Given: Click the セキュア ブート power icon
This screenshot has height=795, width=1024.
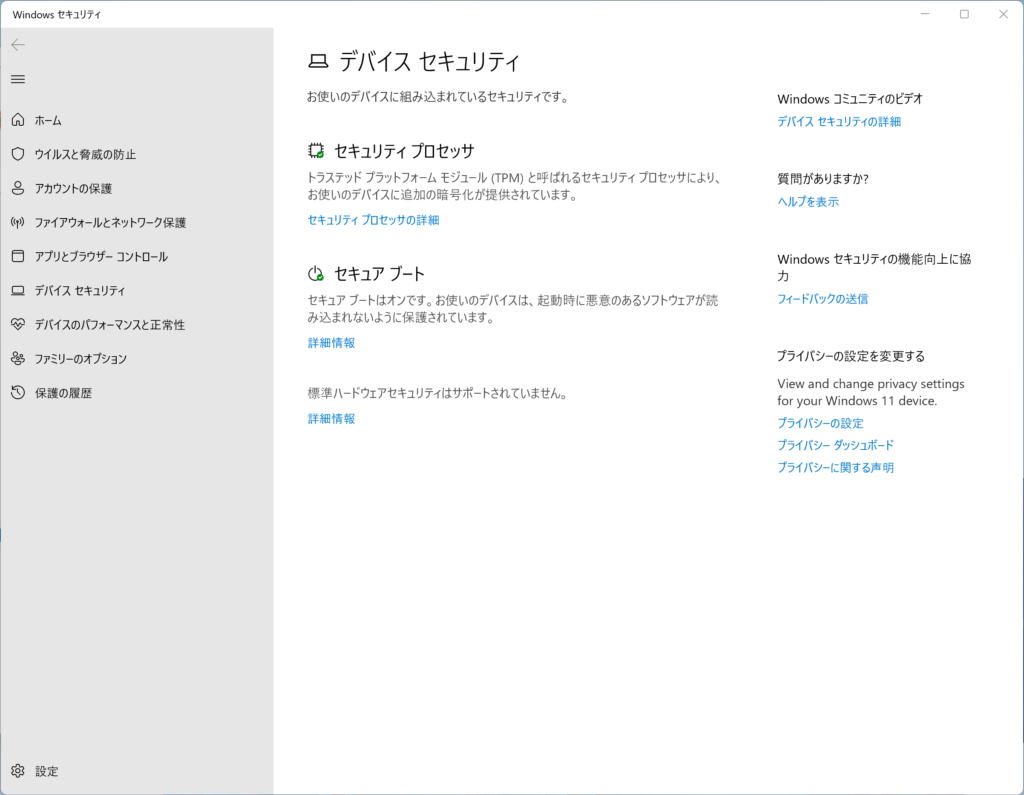Looking at the screenshot, I should click(316, 274).
